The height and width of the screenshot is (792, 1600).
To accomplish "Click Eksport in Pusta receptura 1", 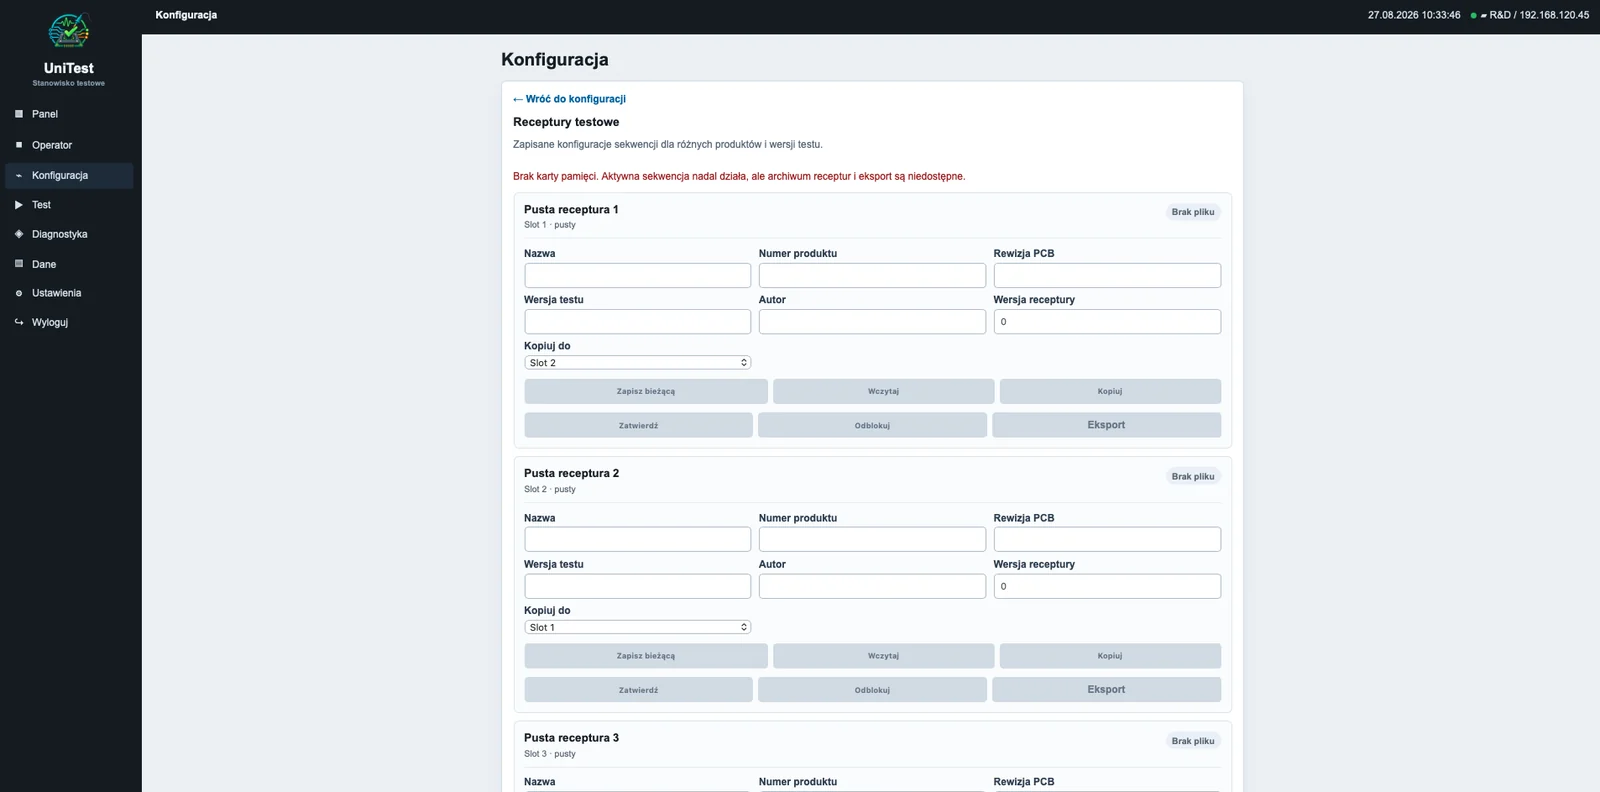I will (x=1106, y=425).
